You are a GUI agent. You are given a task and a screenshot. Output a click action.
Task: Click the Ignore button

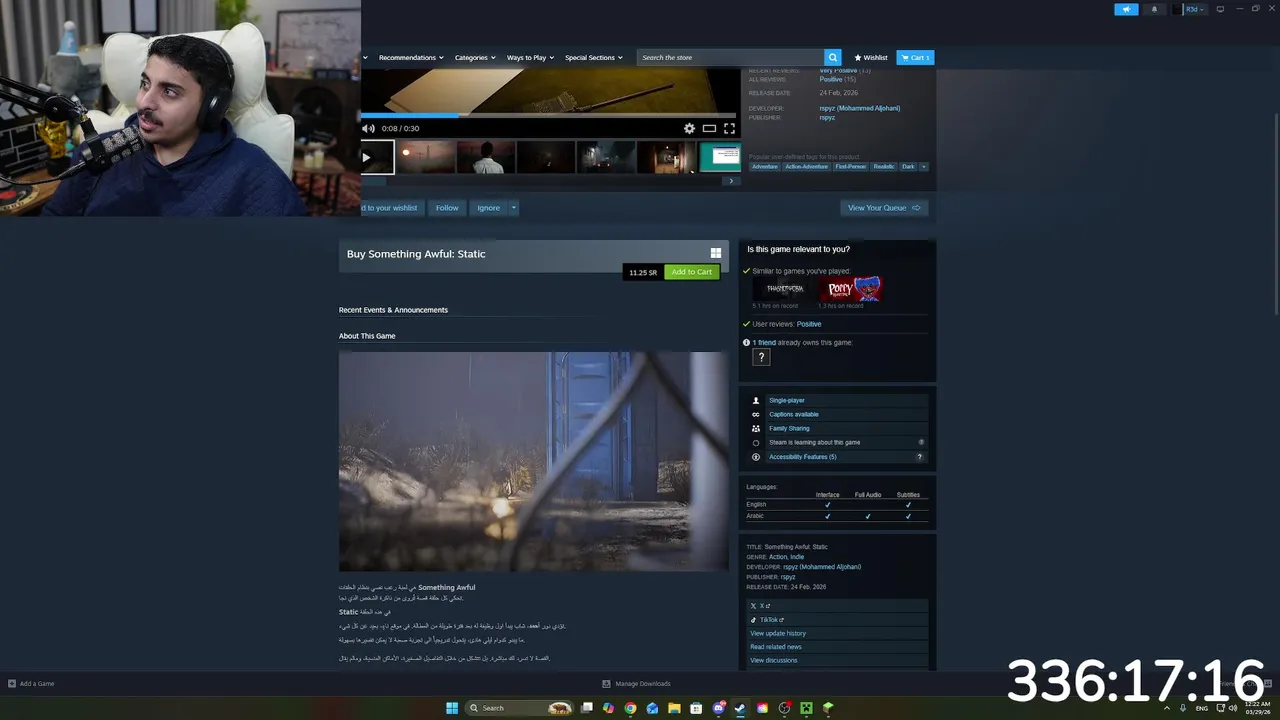[488, 208]
